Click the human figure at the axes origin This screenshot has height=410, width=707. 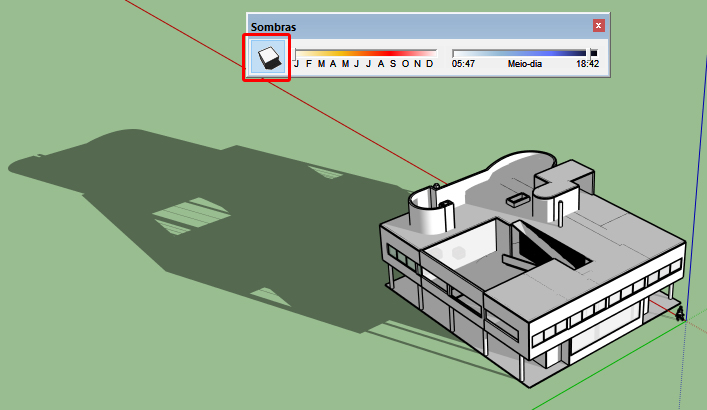coord(680,313)
